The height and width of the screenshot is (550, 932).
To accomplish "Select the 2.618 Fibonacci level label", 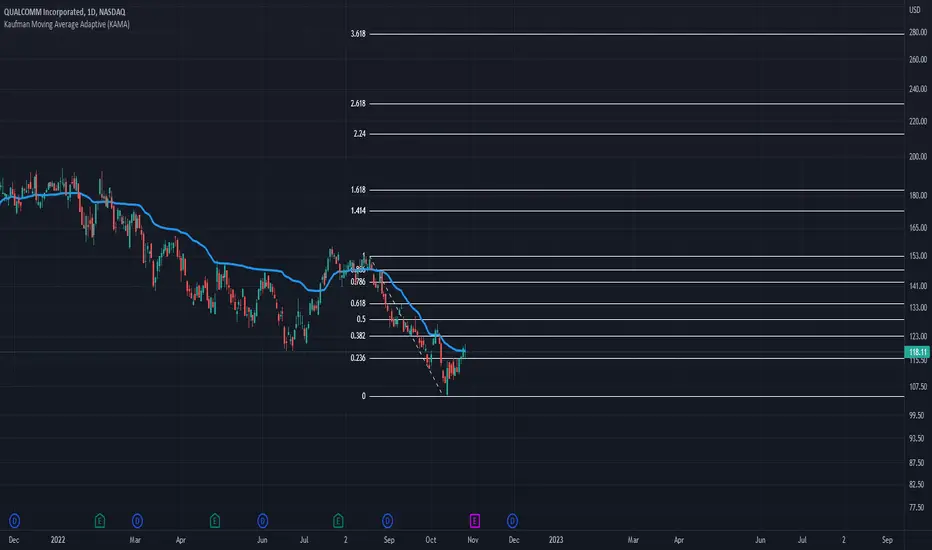I will coord(358,103).
